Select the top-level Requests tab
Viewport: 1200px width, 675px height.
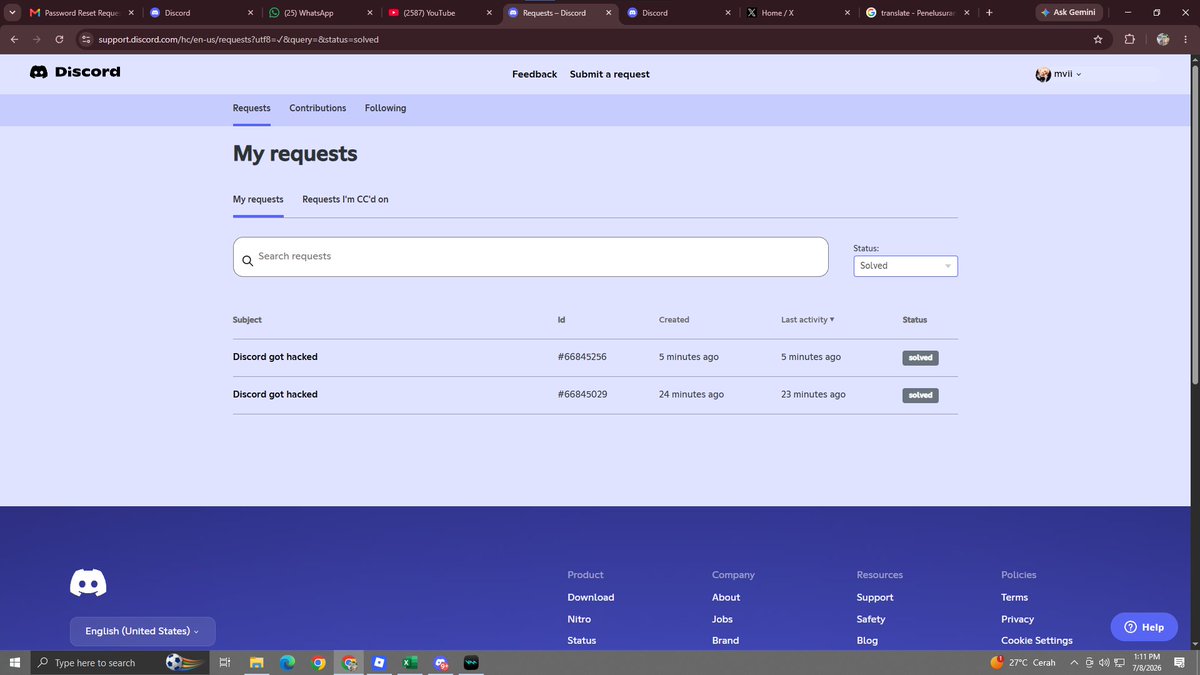(252, 108)
